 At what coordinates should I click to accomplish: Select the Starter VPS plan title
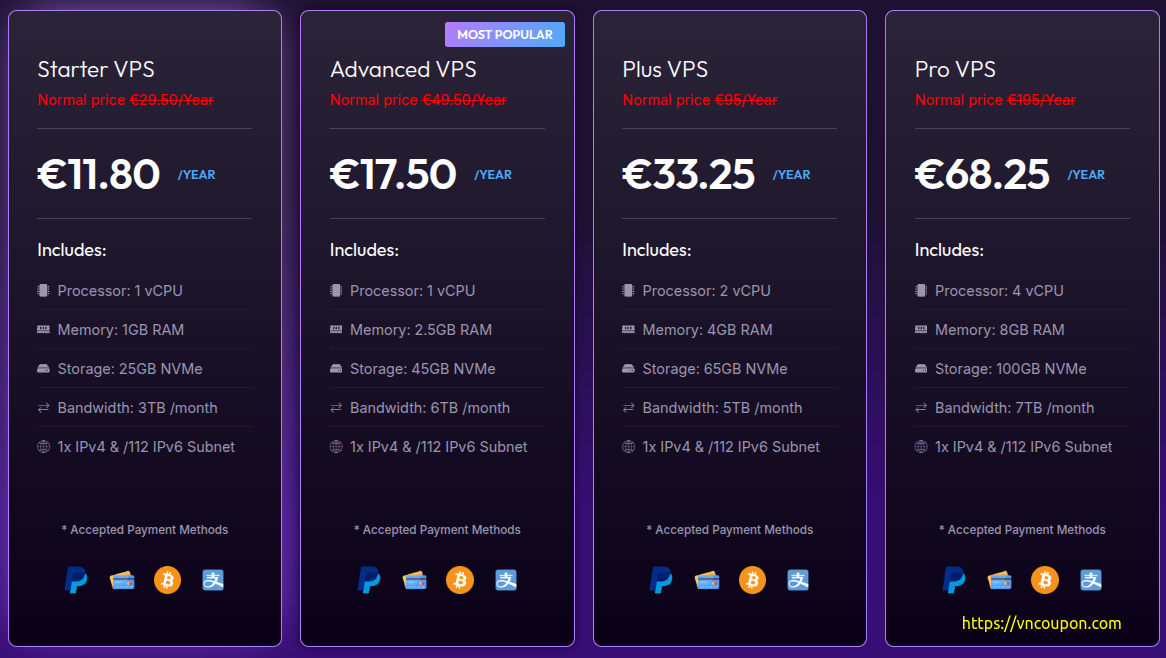pyautogui.click(x=96, y=69)
